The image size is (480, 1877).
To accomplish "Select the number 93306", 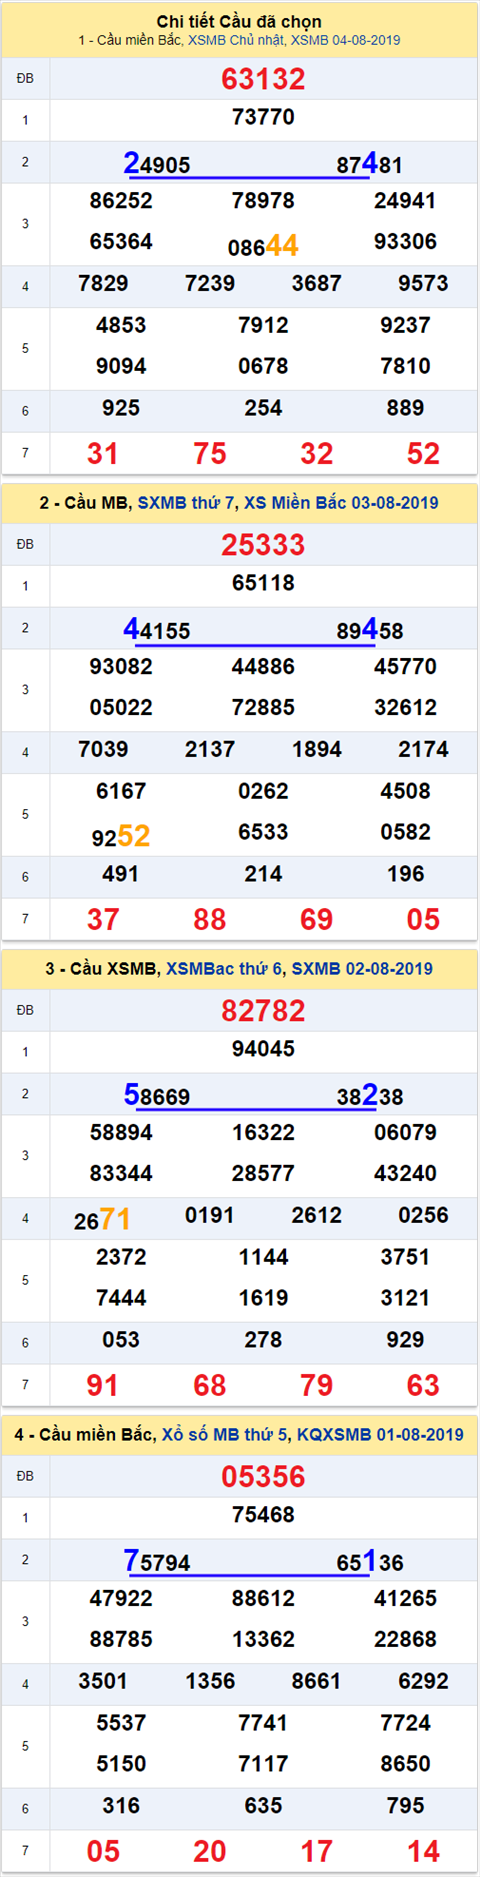I will click(405, 242).
